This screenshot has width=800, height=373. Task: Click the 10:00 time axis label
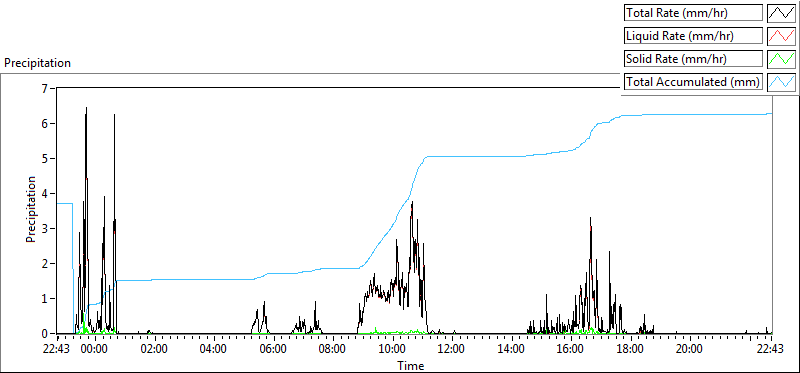[x=392, y=350]
